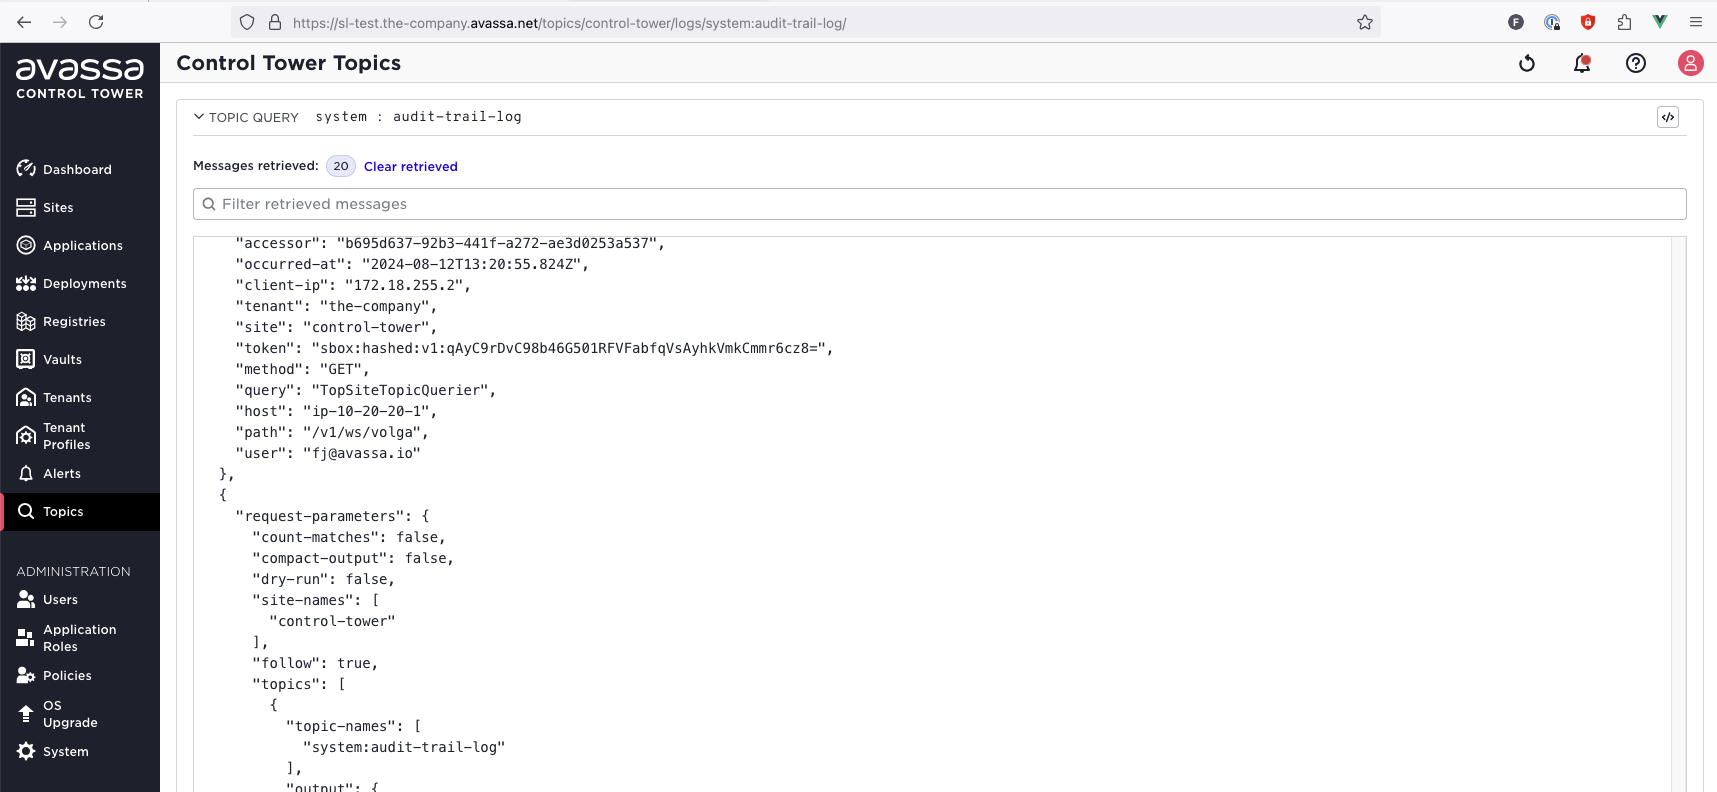
Task: Open the browser hamburger menu
Action: pyautogui.click(x=1696, y=22)
